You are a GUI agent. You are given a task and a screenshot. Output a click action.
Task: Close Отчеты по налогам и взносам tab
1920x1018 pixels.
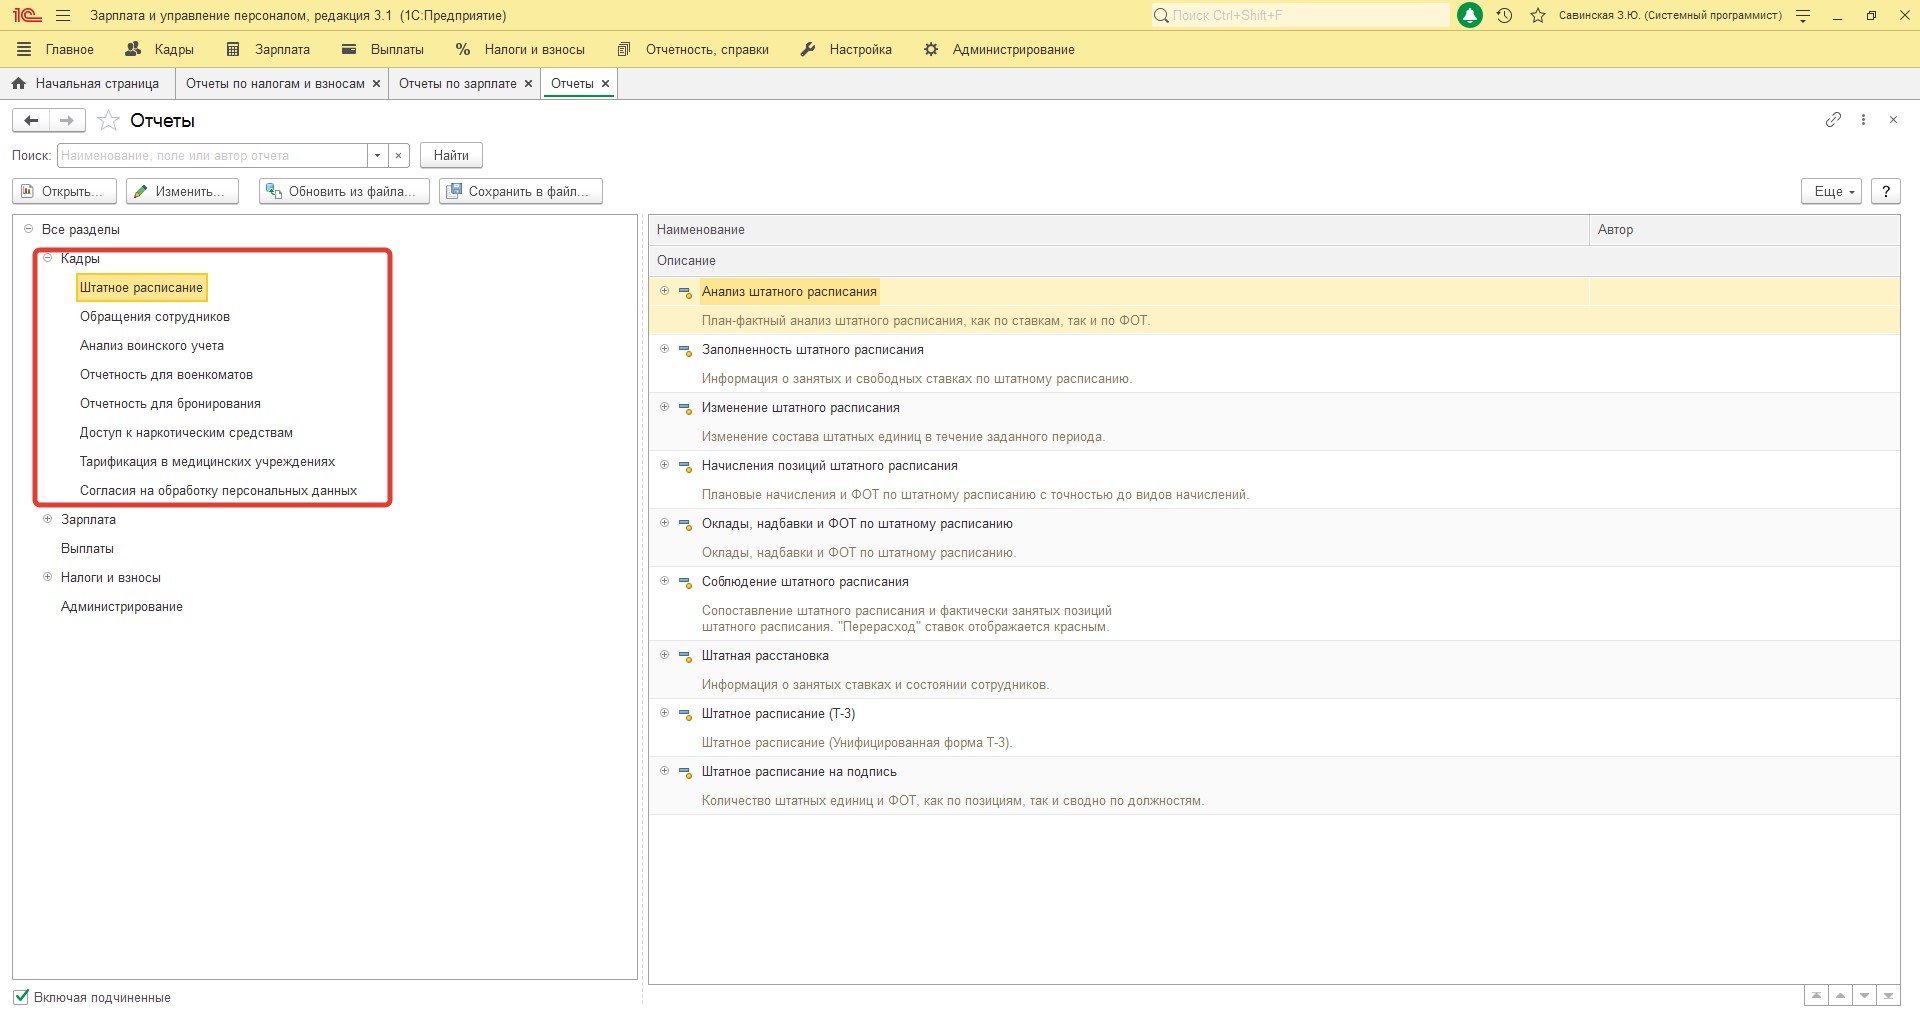coord(376,84)
